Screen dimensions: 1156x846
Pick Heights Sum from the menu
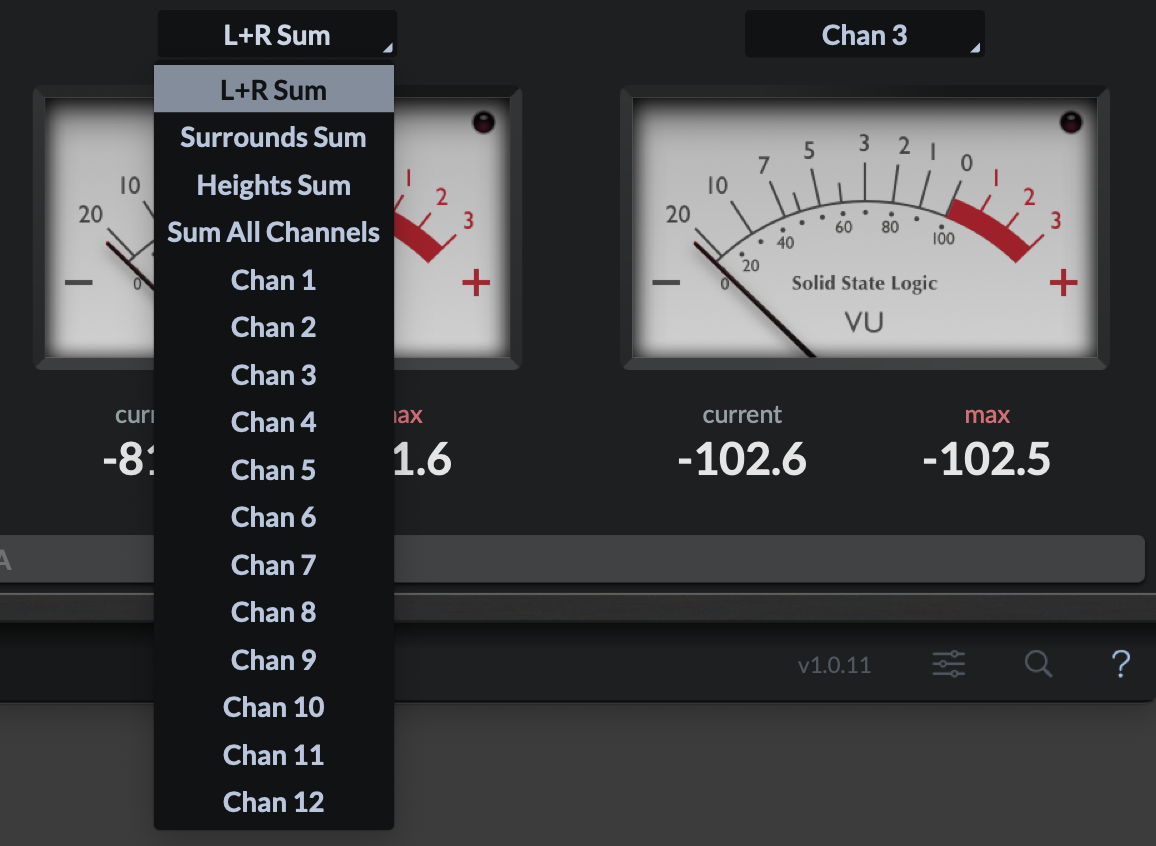tap(273, 185)
